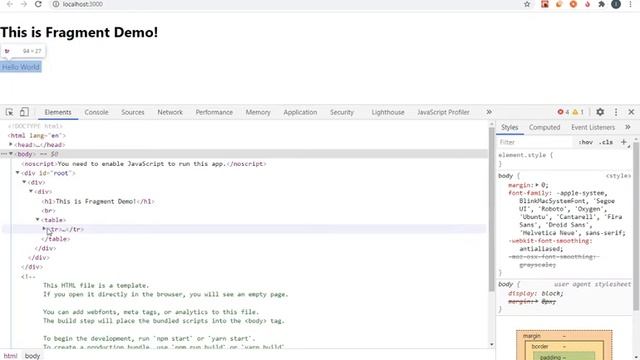
Task: Click the font-family property name
Action: click(529, 193)
